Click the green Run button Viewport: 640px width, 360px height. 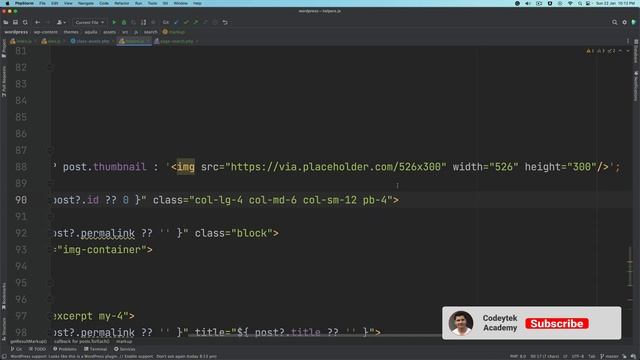(x=114, y=22)
